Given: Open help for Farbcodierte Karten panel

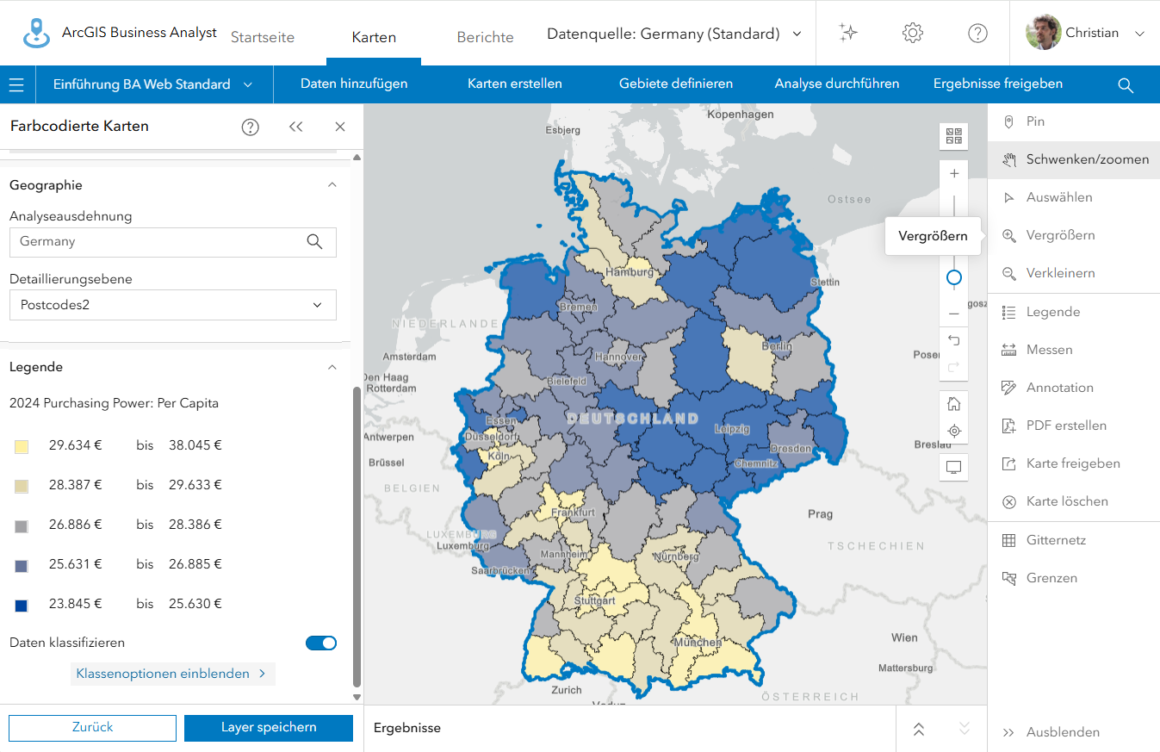Looking at the screenshot, I should [250, 127].
